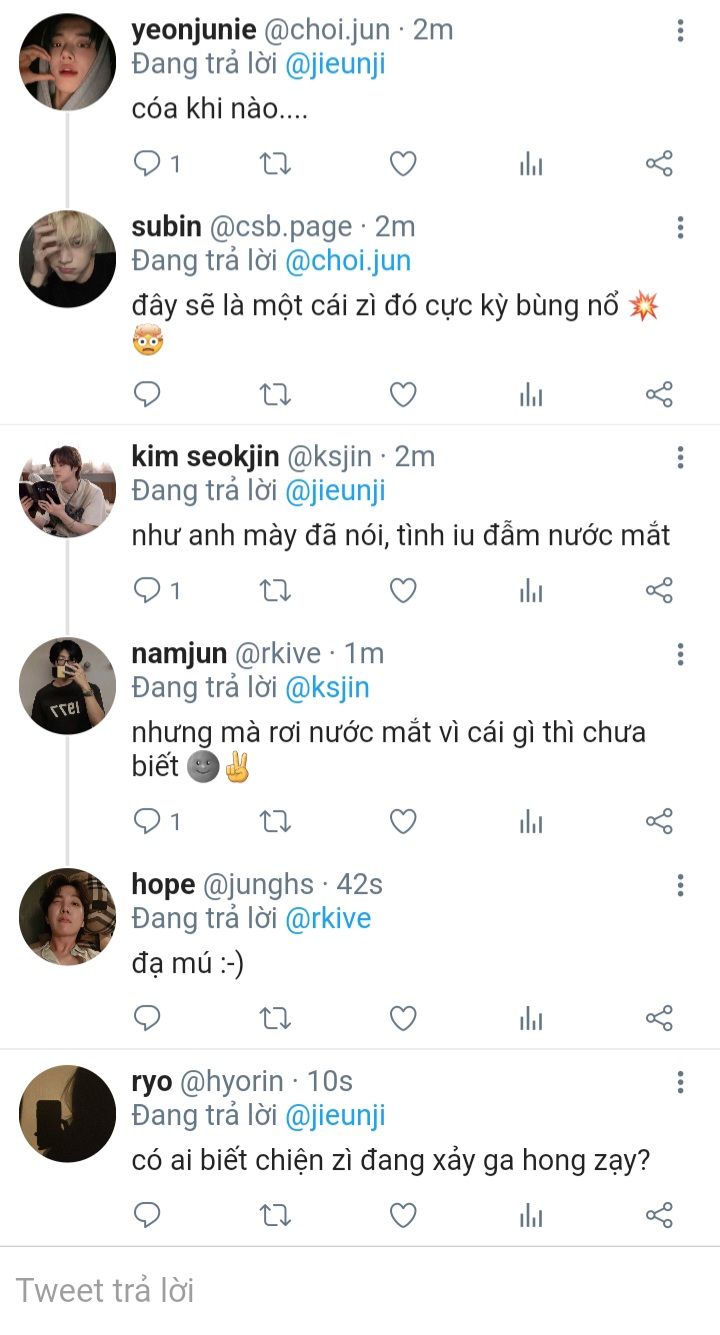Open more options menu on namjun's tweet
Viewport: 720px width, 1335px height.
tap(680, 654)
